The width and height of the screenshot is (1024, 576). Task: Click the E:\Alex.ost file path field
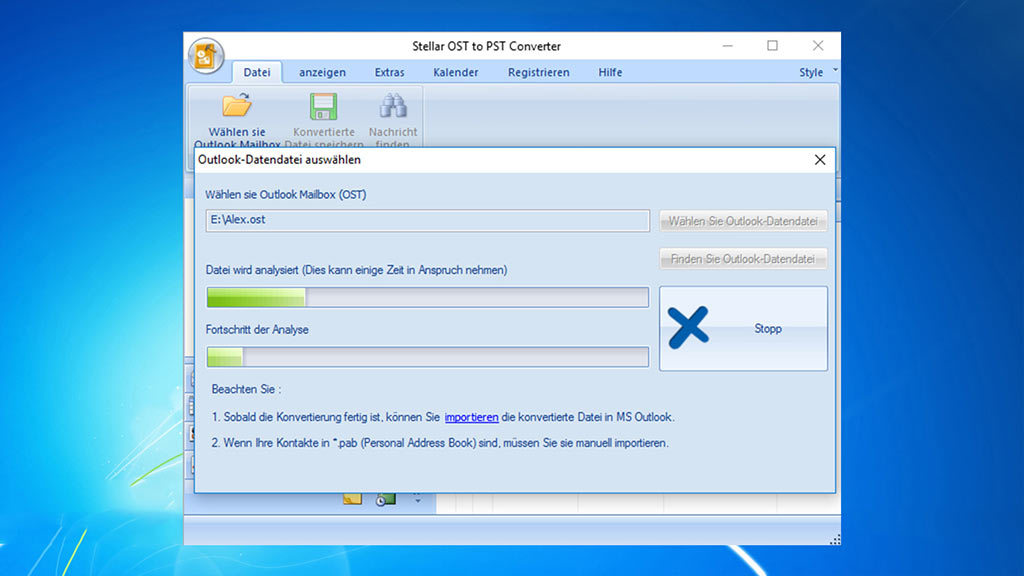coord(427,220)
